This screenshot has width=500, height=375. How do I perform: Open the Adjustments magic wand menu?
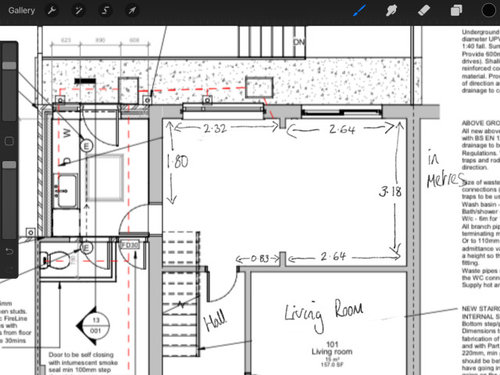point(79,11)
